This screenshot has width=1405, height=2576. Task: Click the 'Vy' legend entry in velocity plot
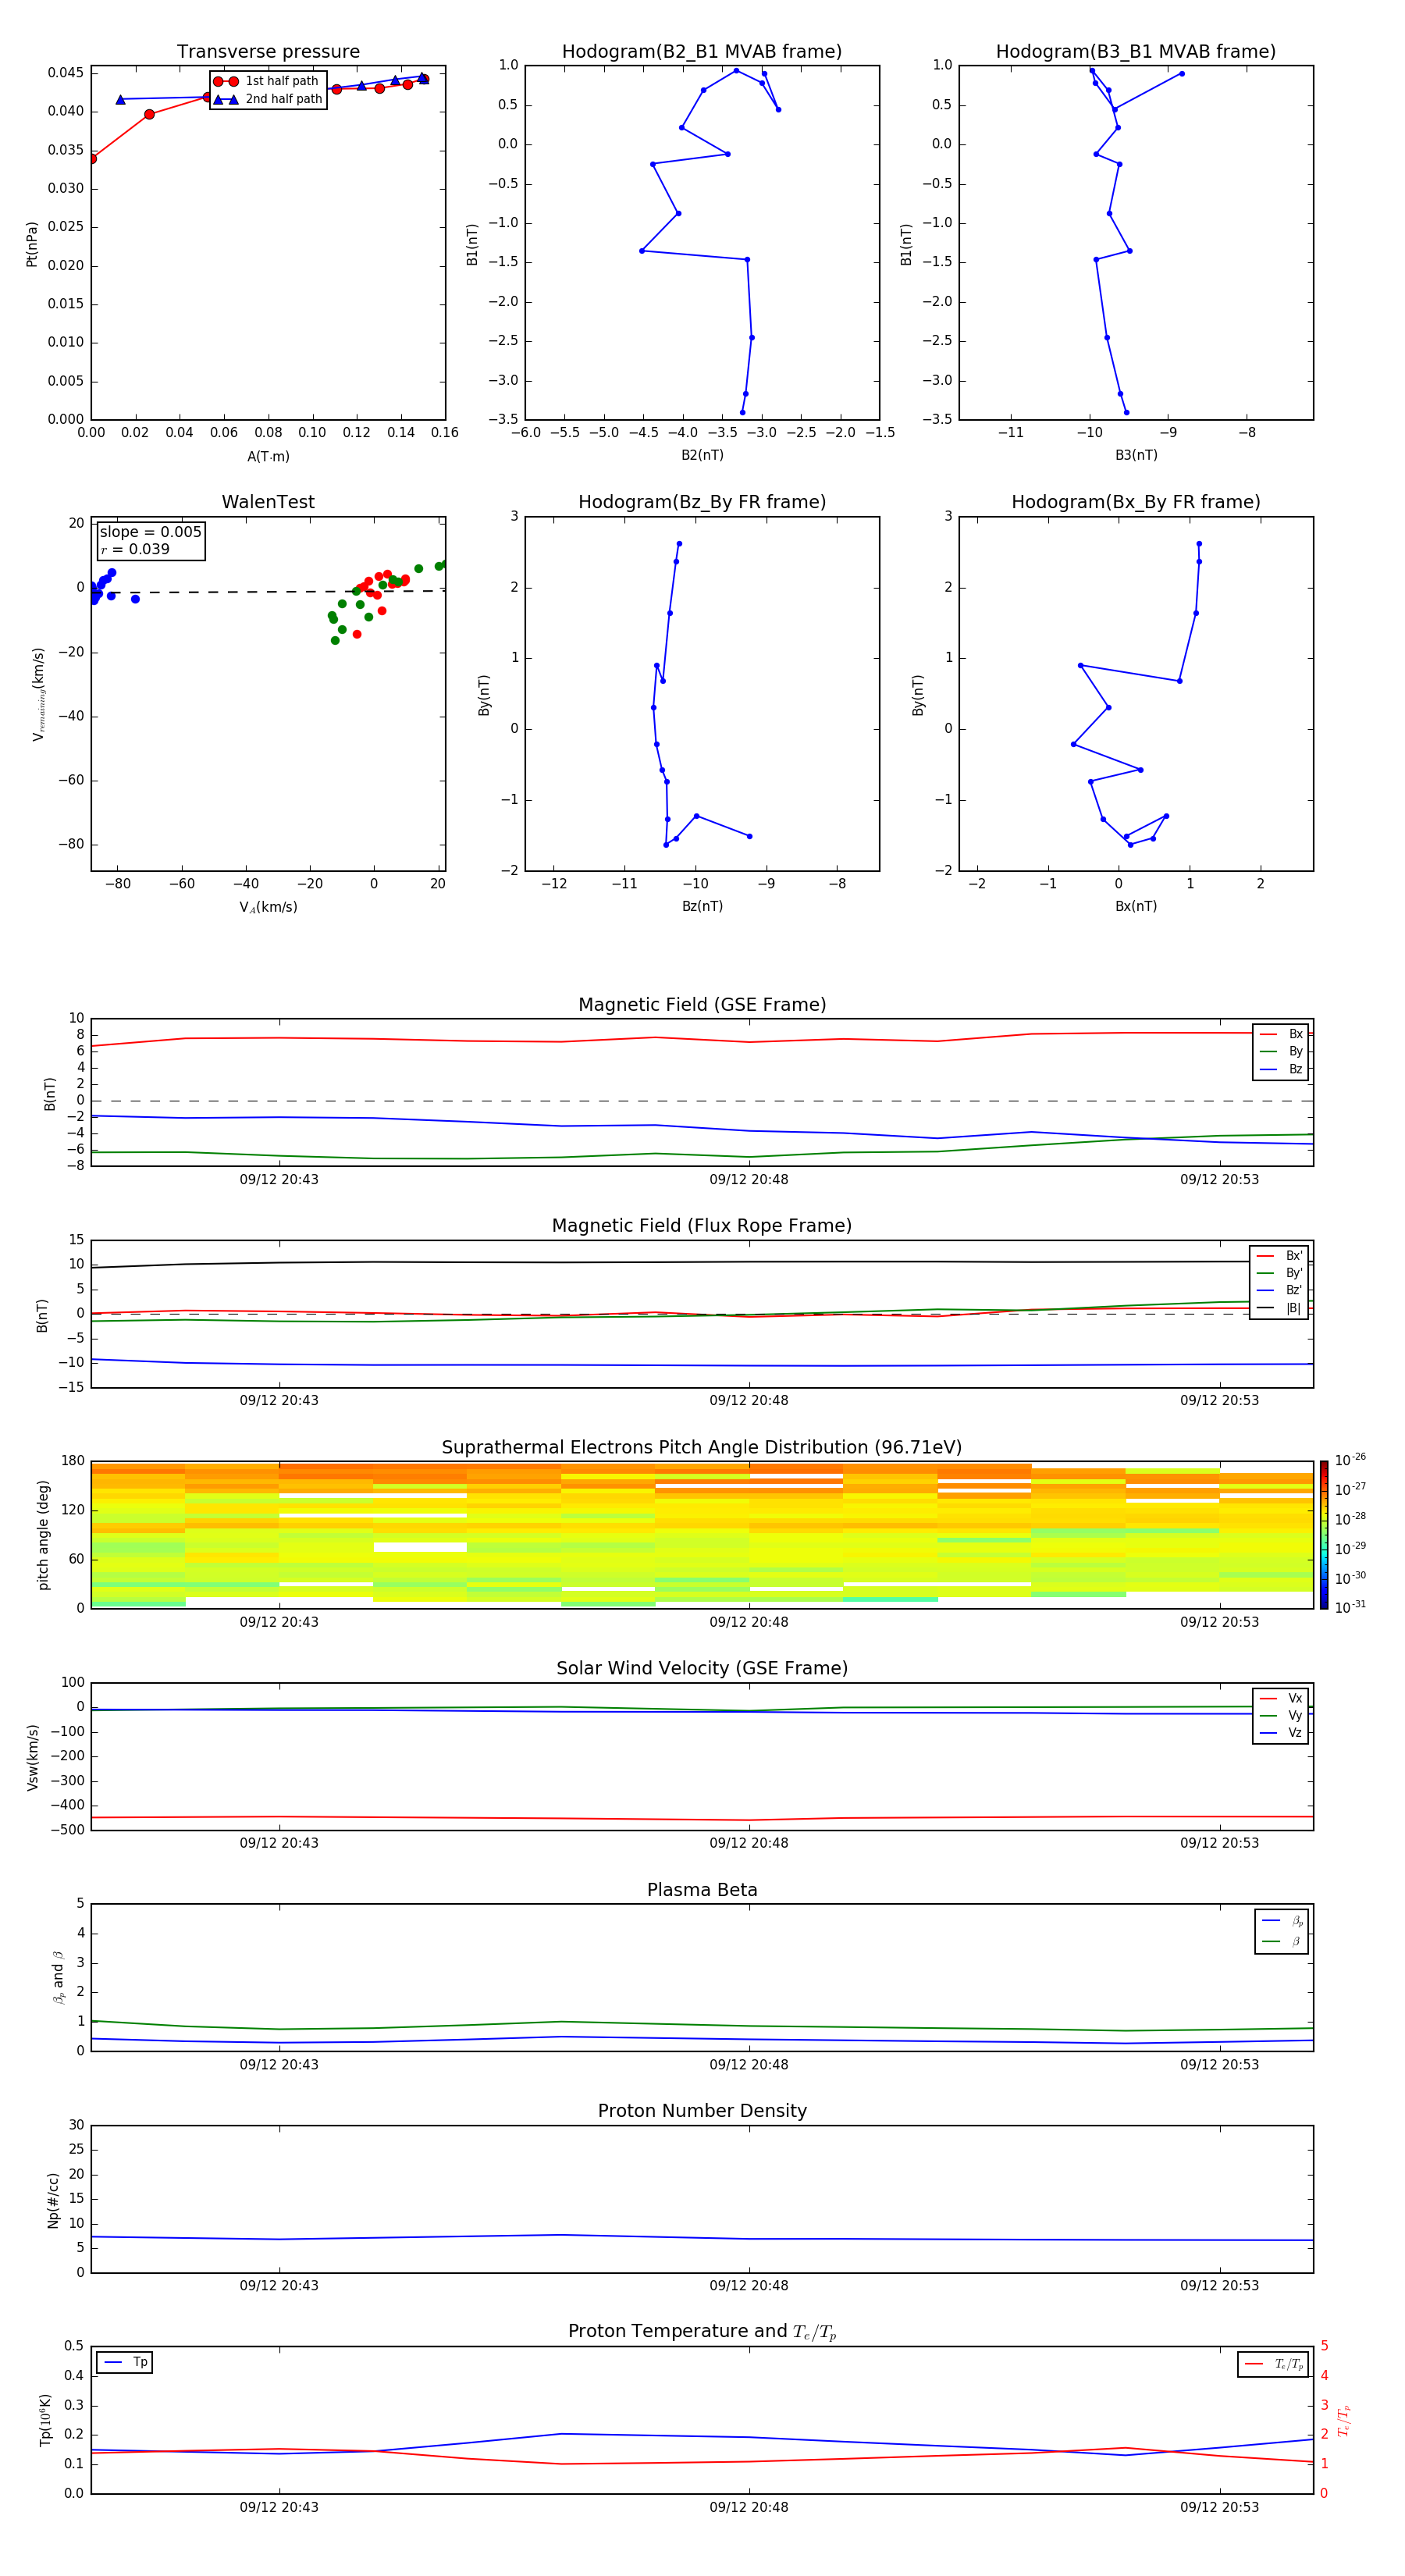click(x=1281, y=1715)
